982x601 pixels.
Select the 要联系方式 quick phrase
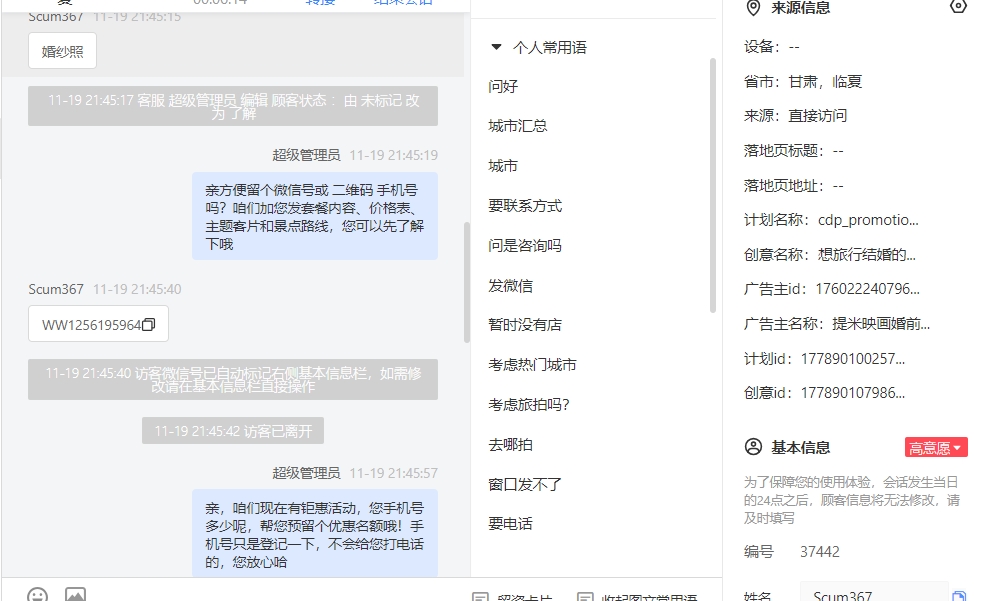pos(525,206)
